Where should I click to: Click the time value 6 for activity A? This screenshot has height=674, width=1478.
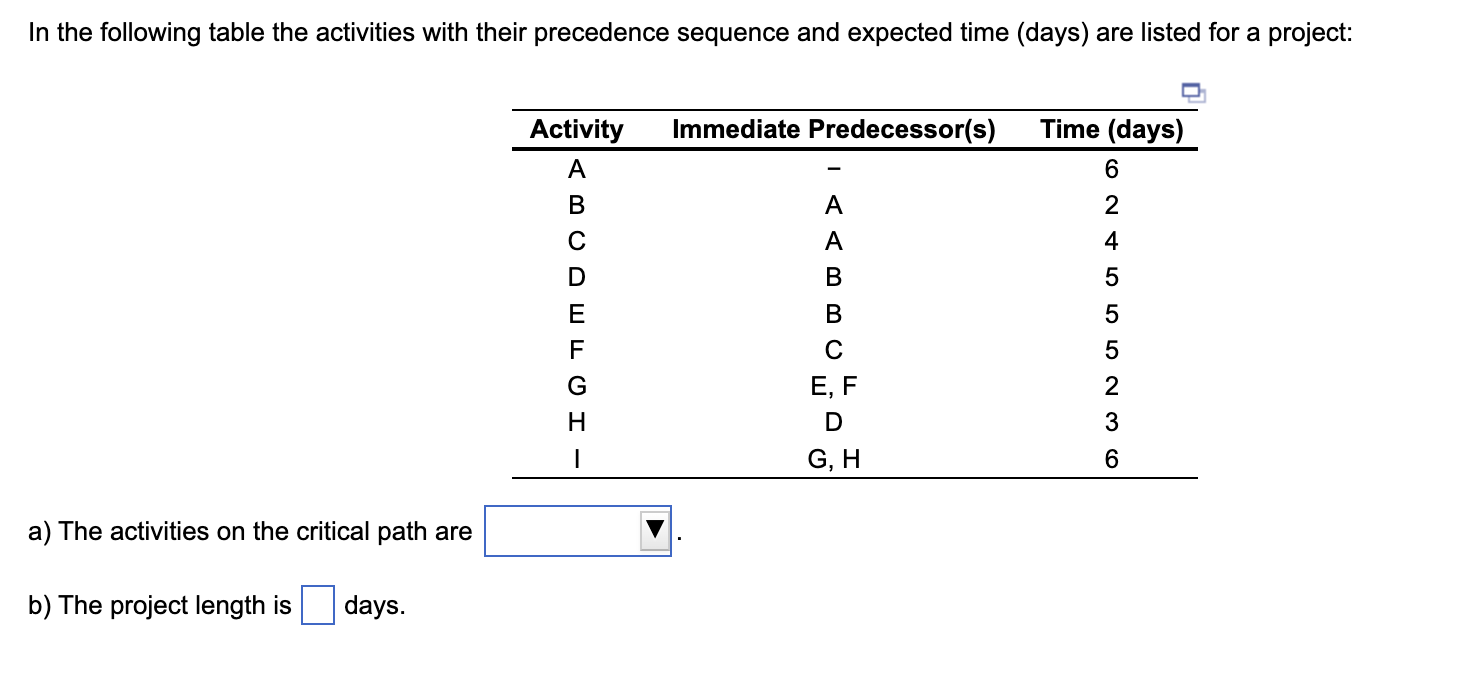pyautogui.click(x=1109, y=169)
